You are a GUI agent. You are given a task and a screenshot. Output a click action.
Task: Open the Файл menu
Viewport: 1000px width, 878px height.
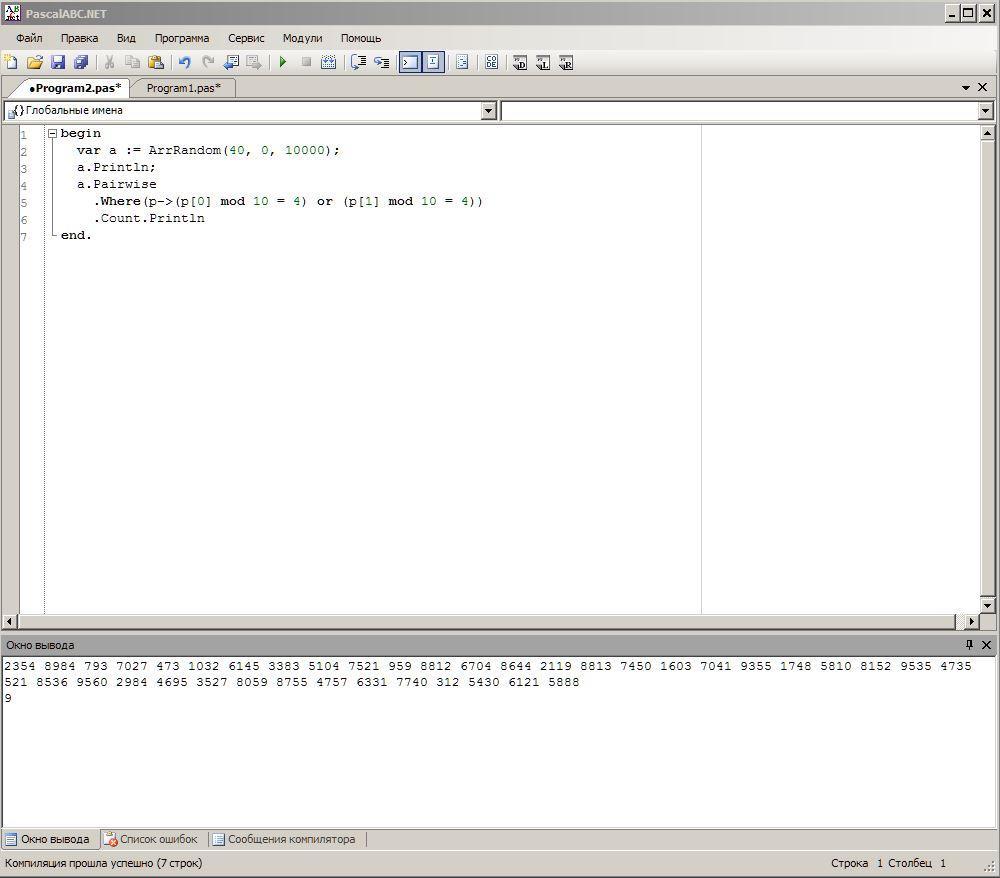(x=29, y=38)
